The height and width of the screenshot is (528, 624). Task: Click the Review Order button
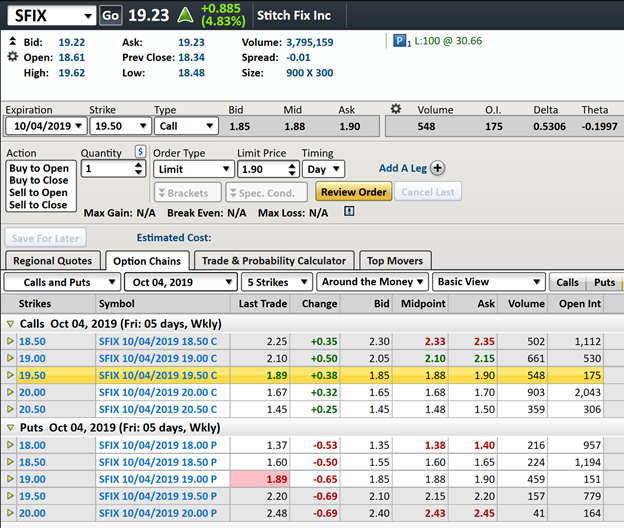coord(353,192)
